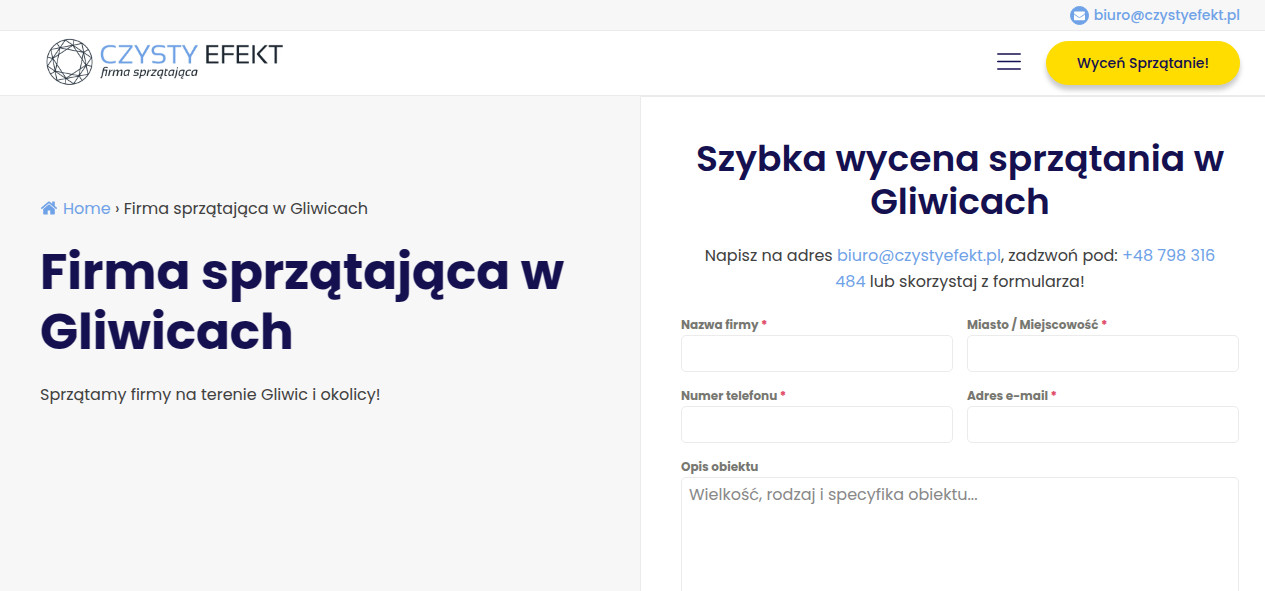Select the Adres e-mail input box
This screenshot has width=1265, height=591.
1102,424
